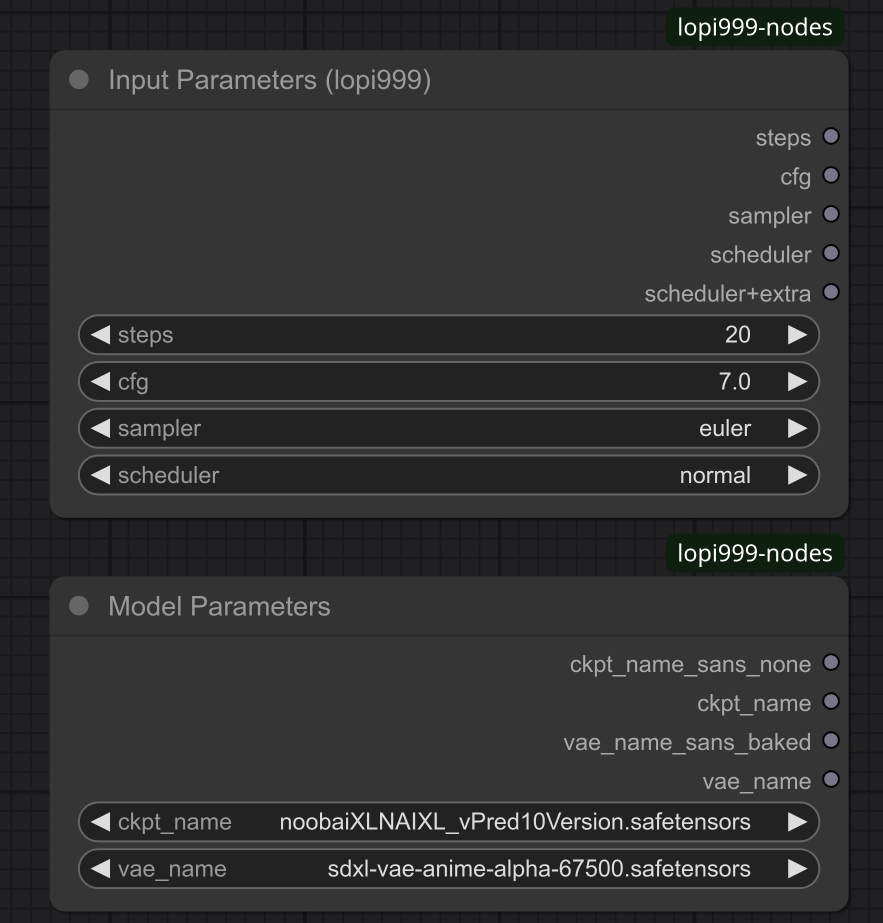The height and width of the screenshot is (923, 883).
Task: Select next vae_name with the right arrow
Action: [797, 870]
